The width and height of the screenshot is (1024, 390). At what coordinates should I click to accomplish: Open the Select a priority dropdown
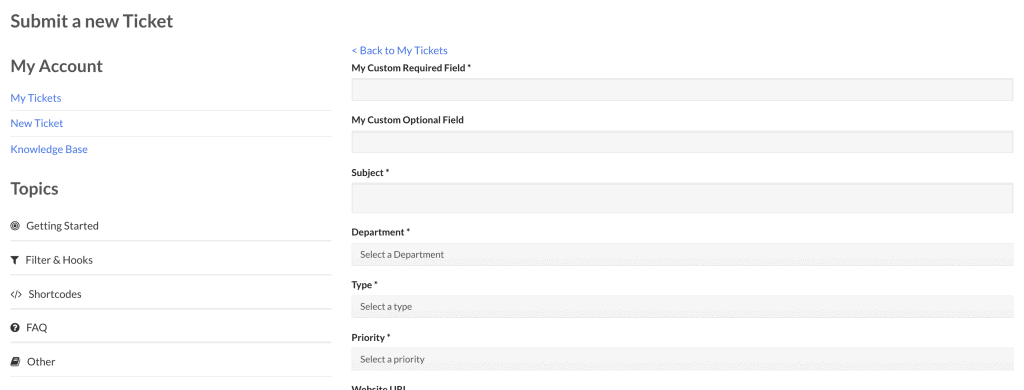[682, 359]
